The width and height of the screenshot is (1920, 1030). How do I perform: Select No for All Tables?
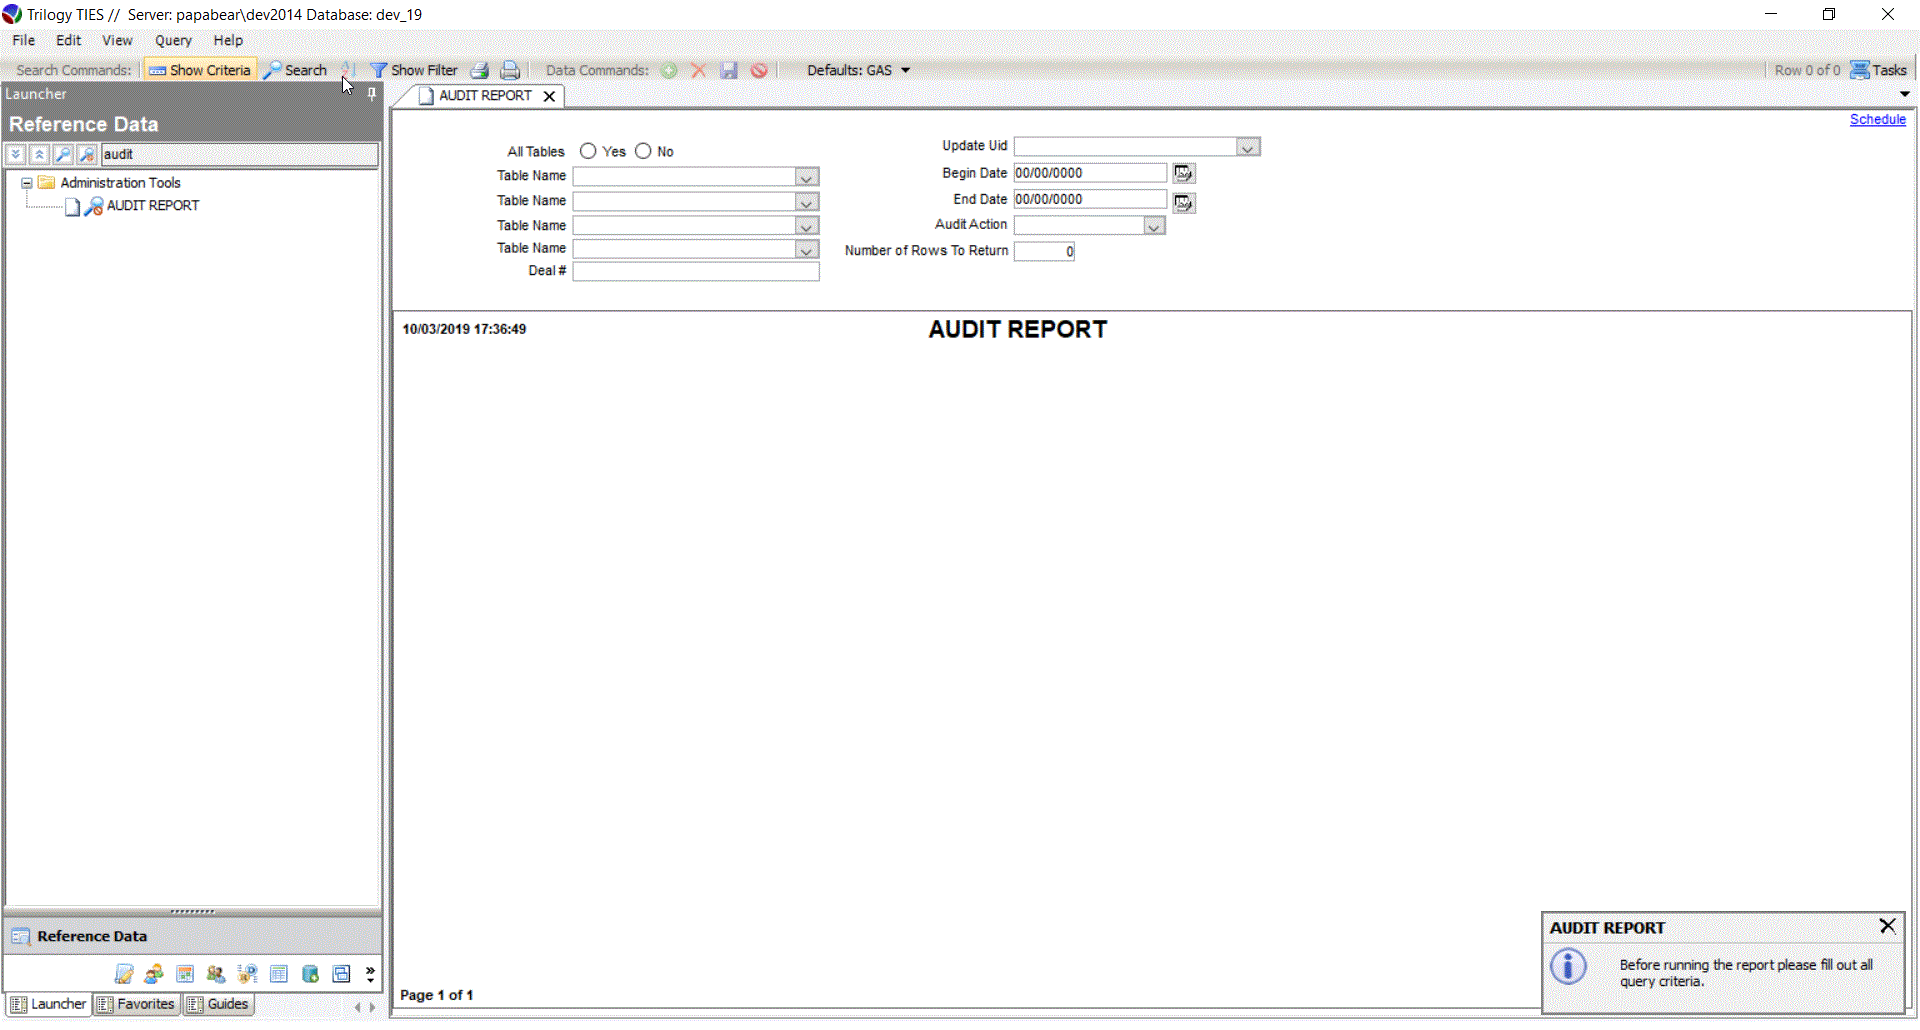coord(643,151)
